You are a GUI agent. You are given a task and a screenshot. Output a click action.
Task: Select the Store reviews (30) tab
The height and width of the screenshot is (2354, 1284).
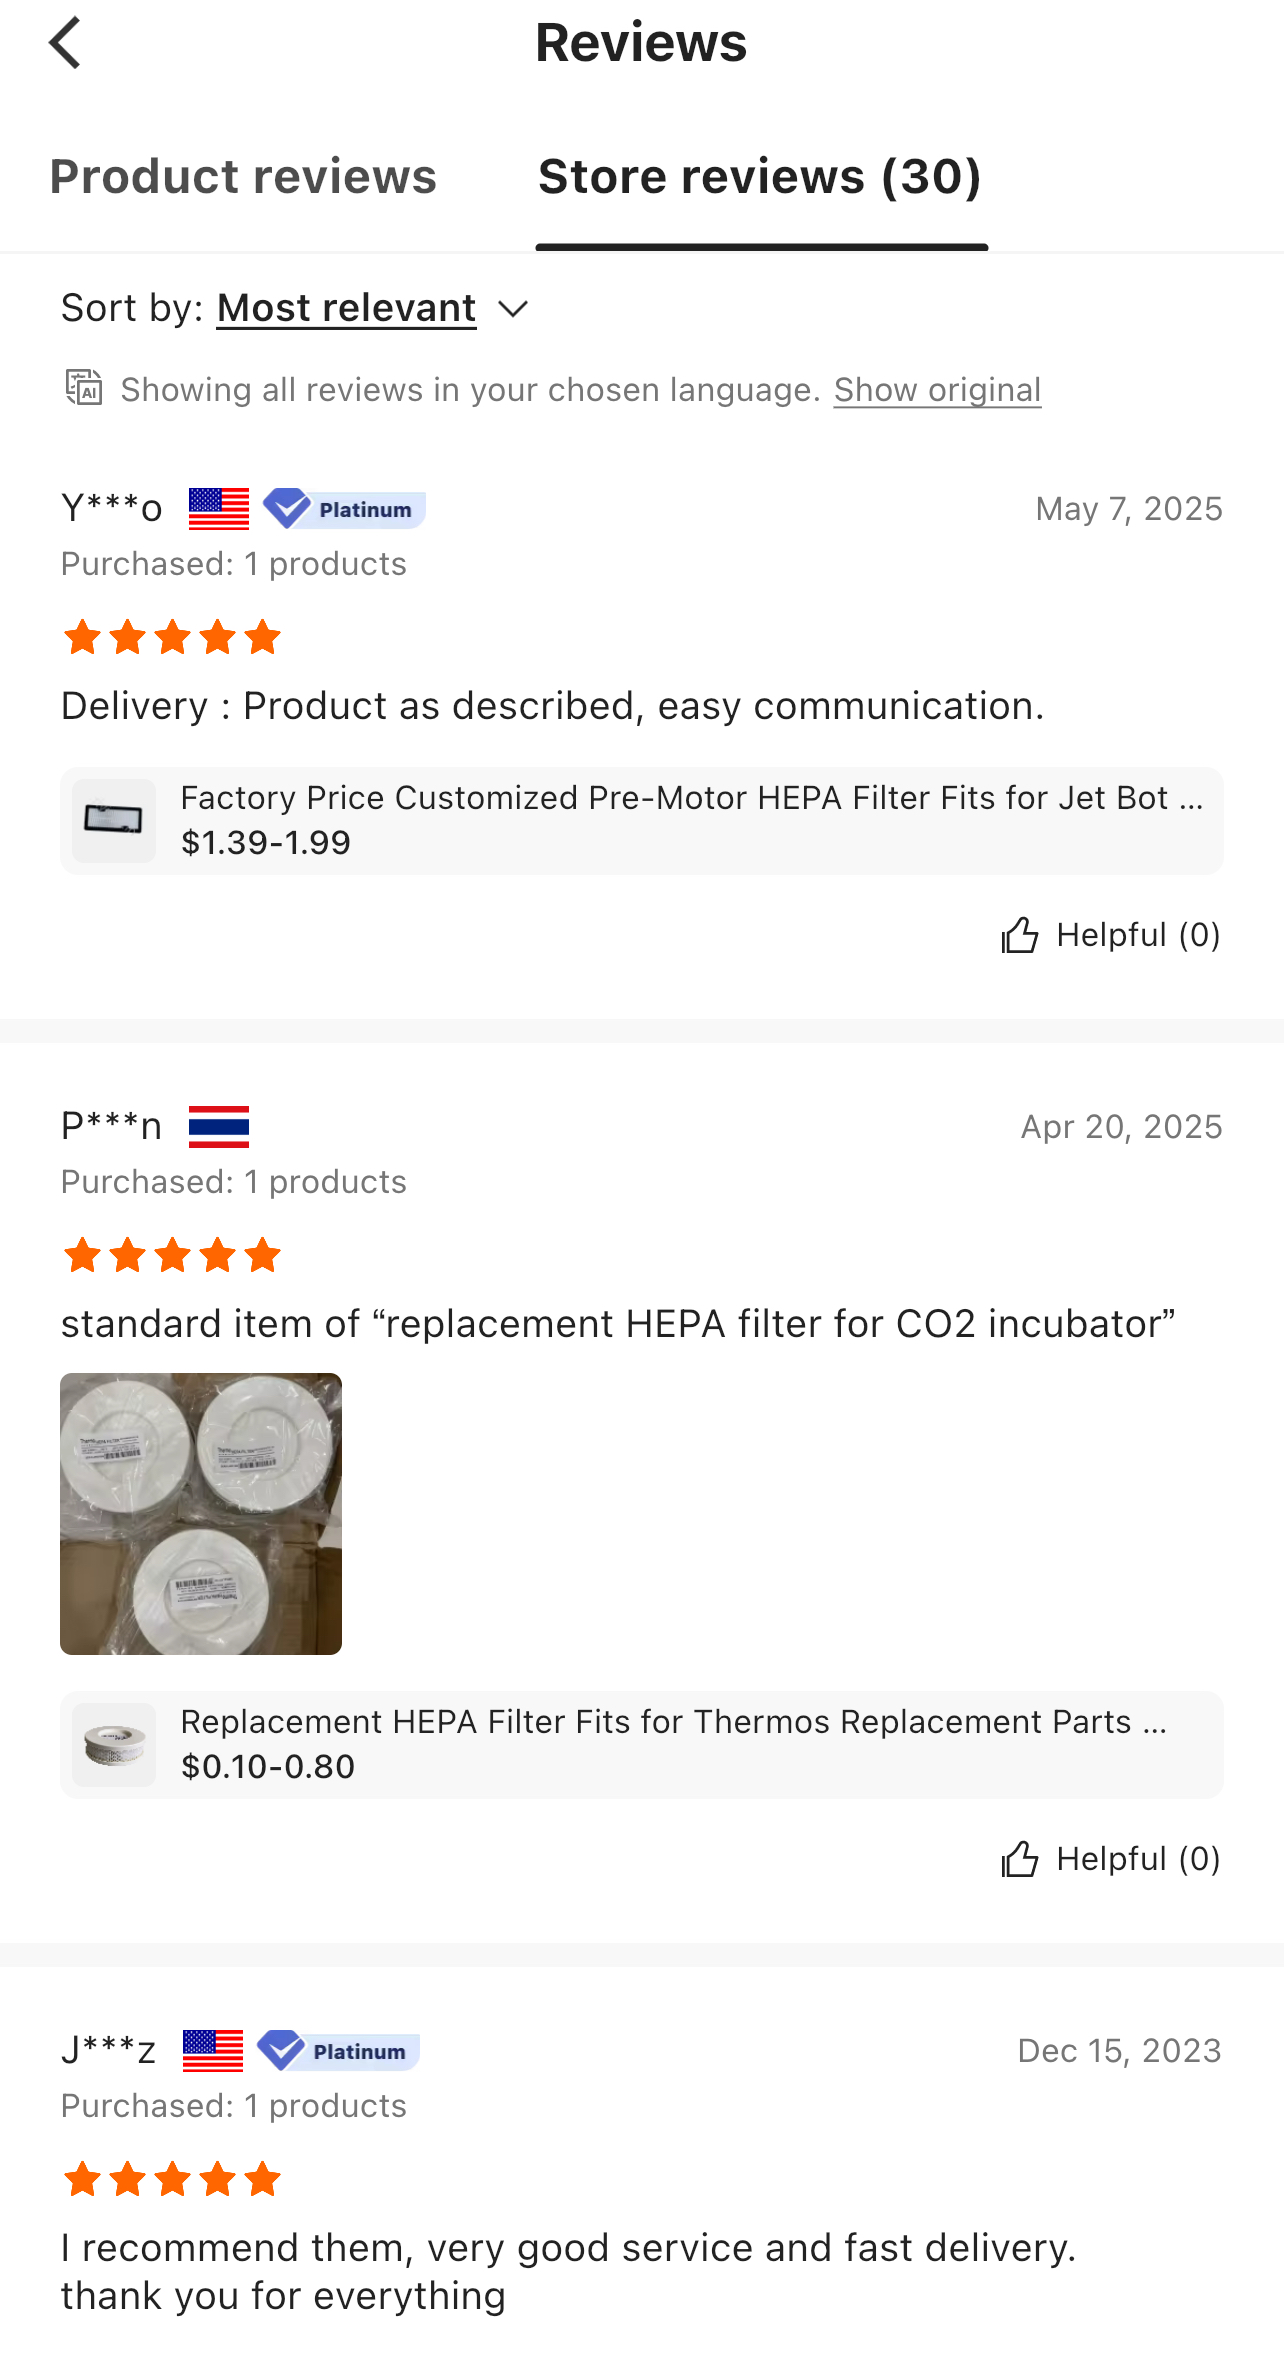click(761, 176)
